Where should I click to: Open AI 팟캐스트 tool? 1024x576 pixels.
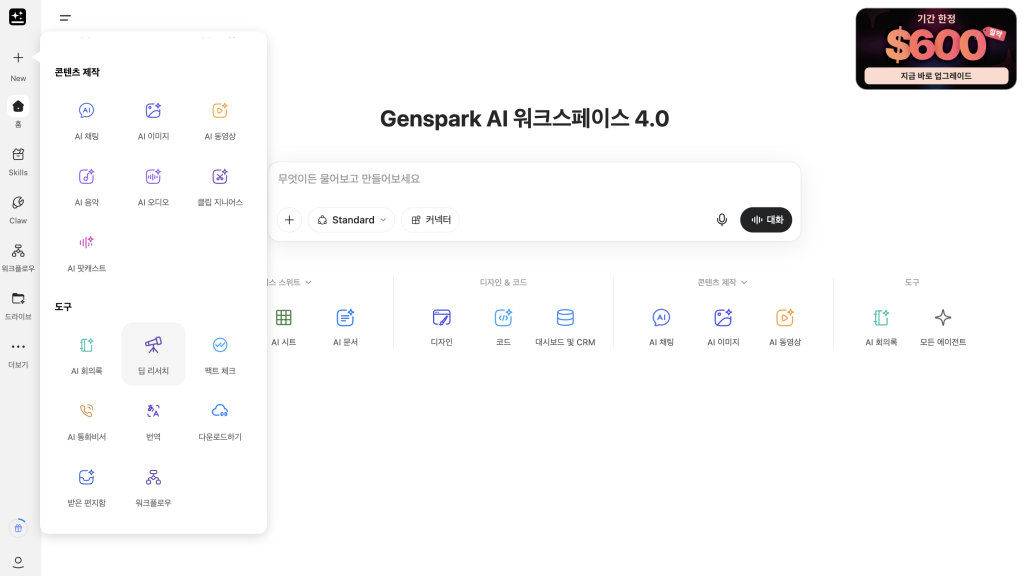tap(86, 252)
